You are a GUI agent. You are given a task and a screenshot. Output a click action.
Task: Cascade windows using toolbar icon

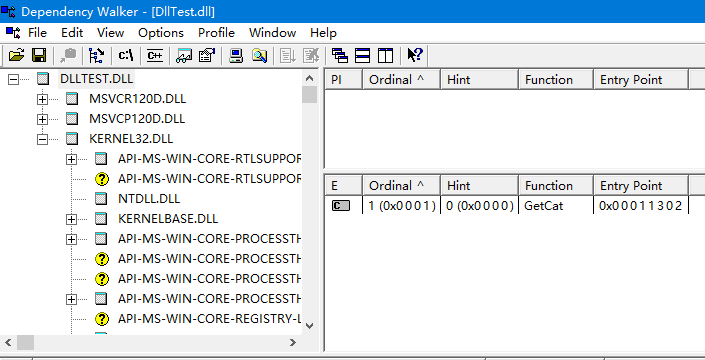[340, 56]
